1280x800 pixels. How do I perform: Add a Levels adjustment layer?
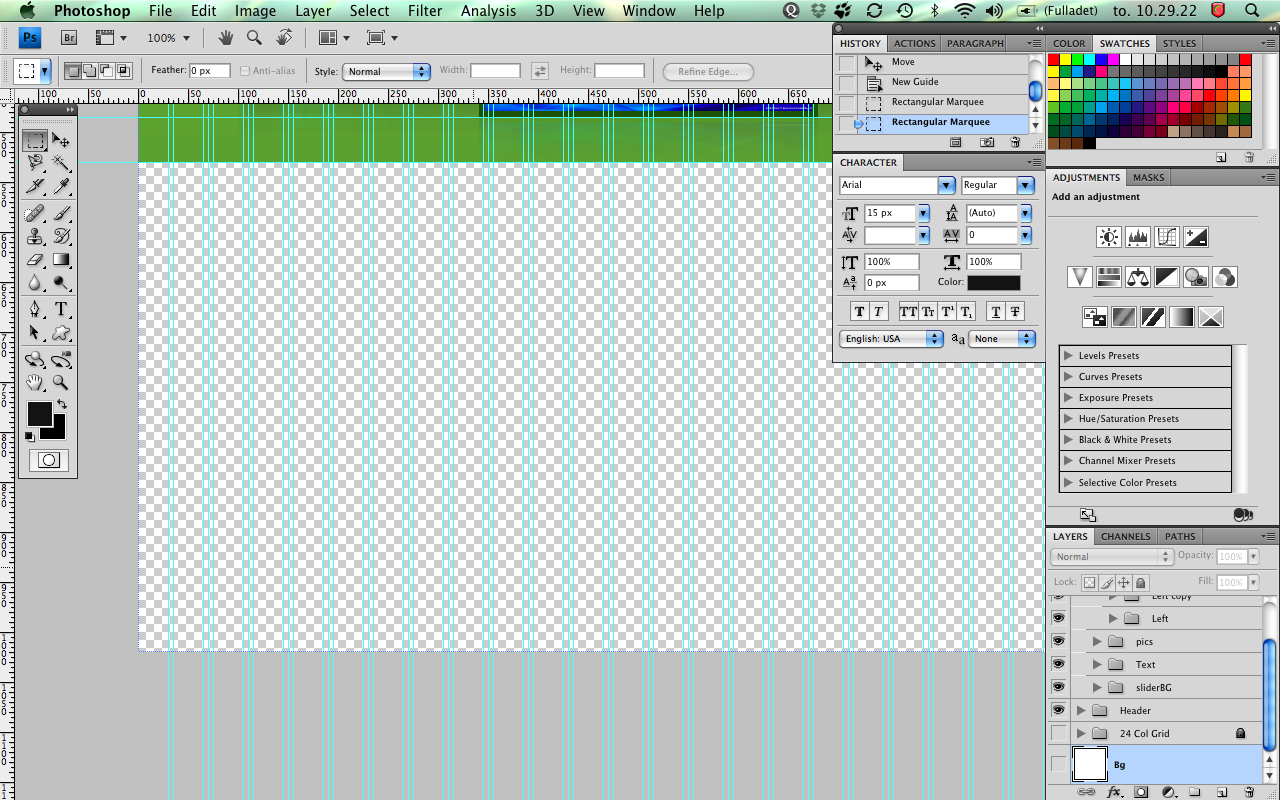[x=1138, y=237]
